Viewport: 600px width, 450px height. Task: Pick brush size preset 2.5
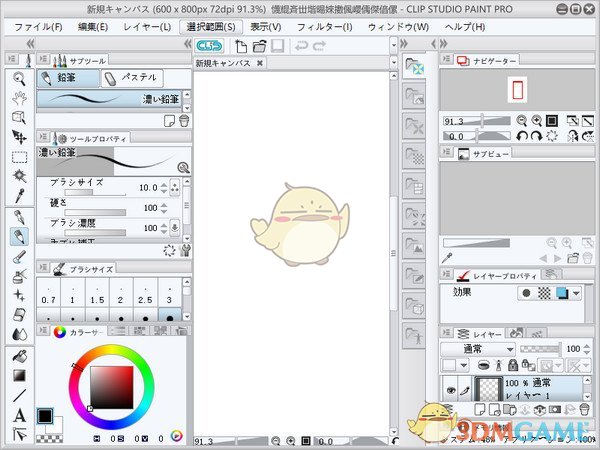(145, 295)
